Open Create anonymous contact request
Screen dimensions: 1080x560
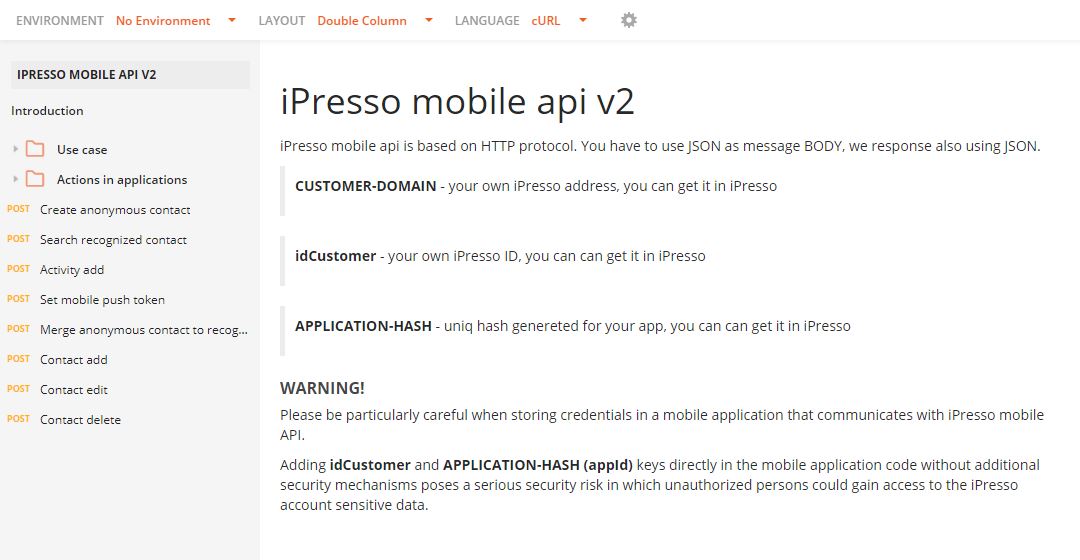click(x=115, y=209)
